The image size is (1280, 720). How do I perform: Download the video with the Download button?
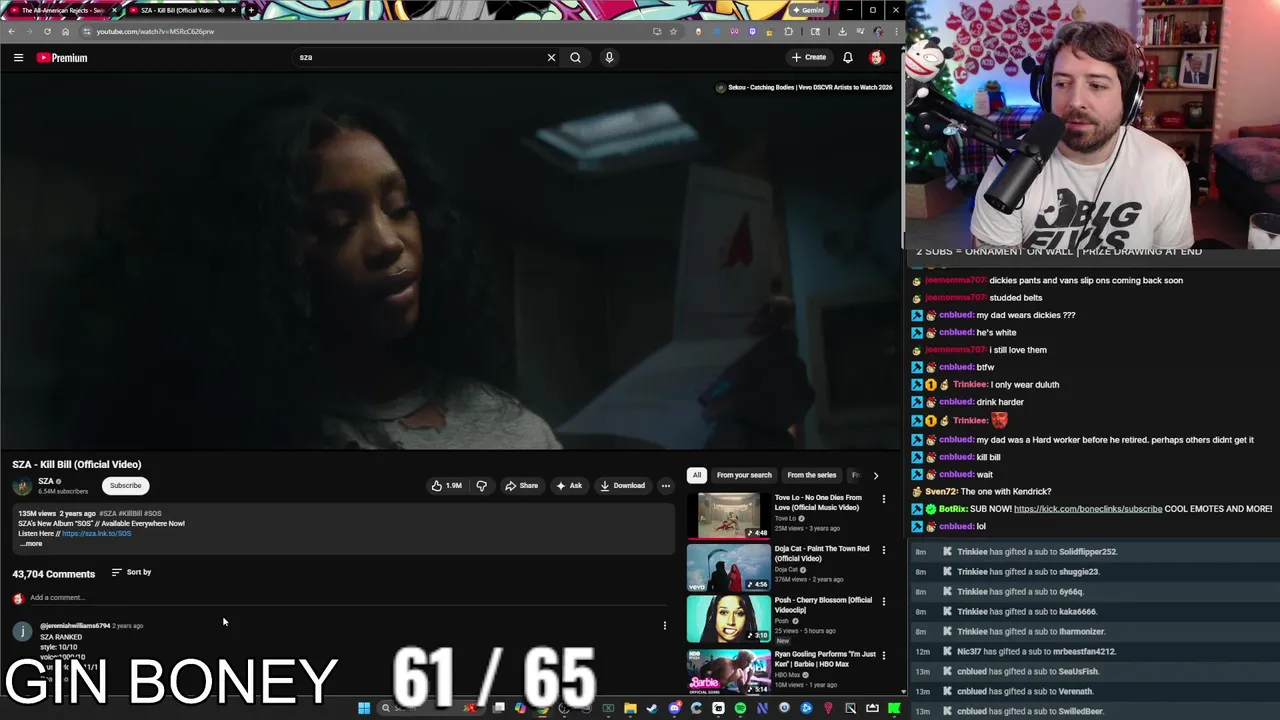click(622, 486)
